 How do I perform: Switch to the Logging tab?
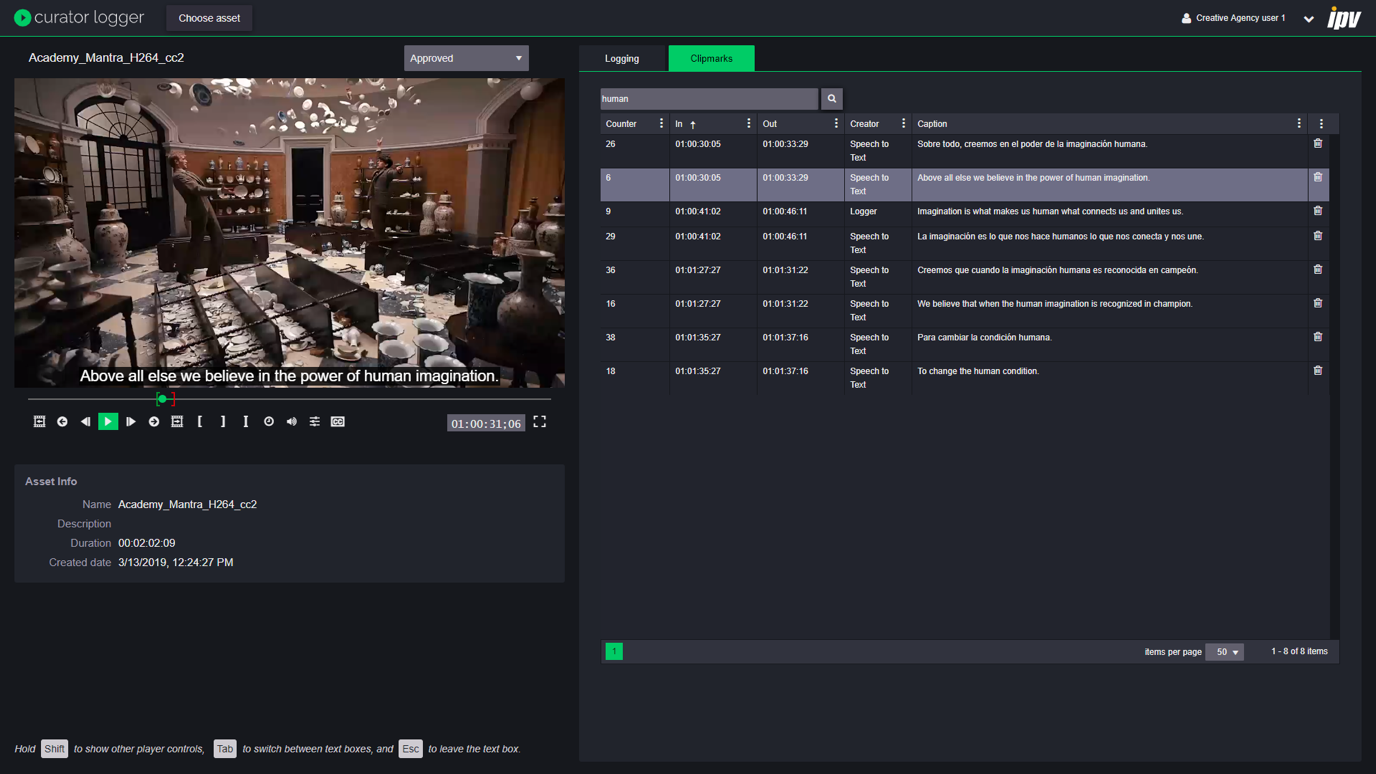[x=622, y=59]
